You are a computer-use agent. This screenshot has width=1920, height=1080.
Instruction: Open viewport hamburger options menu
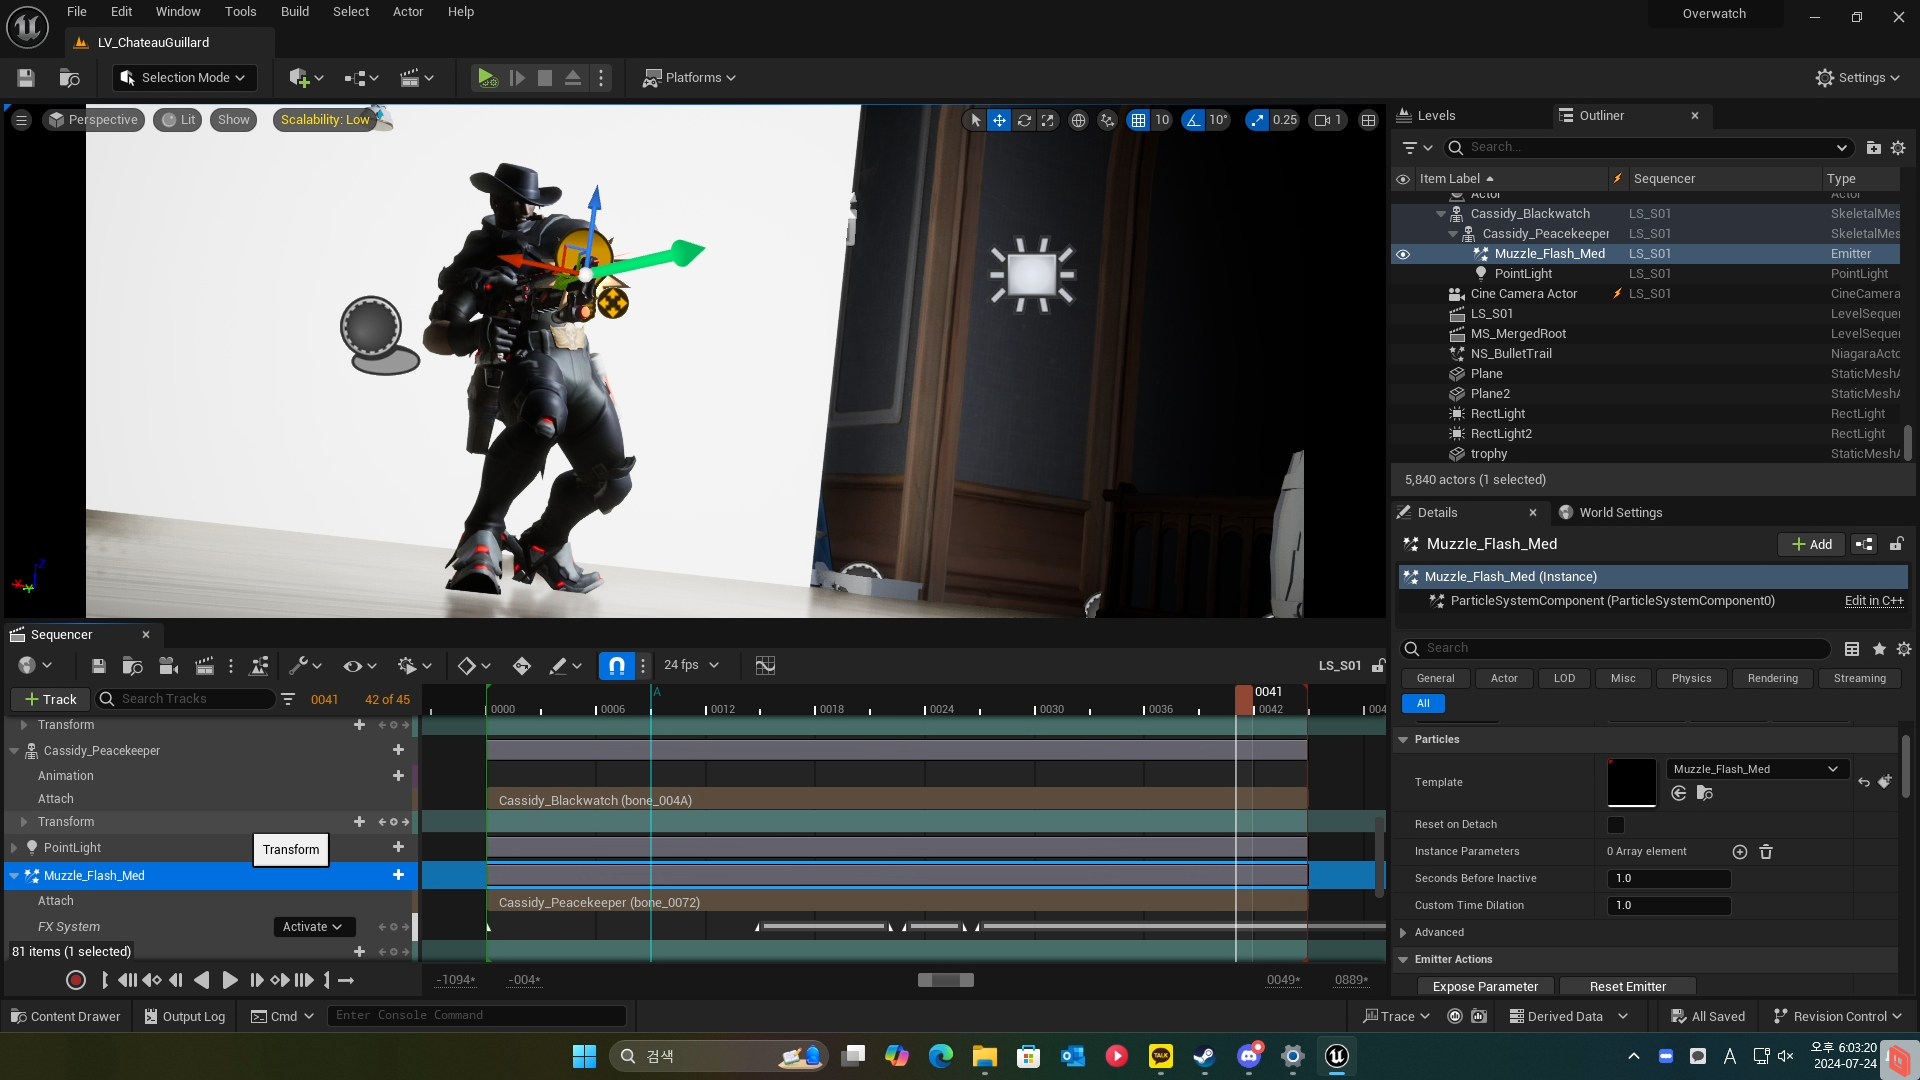pyautogui.click(x=21, y=120)
